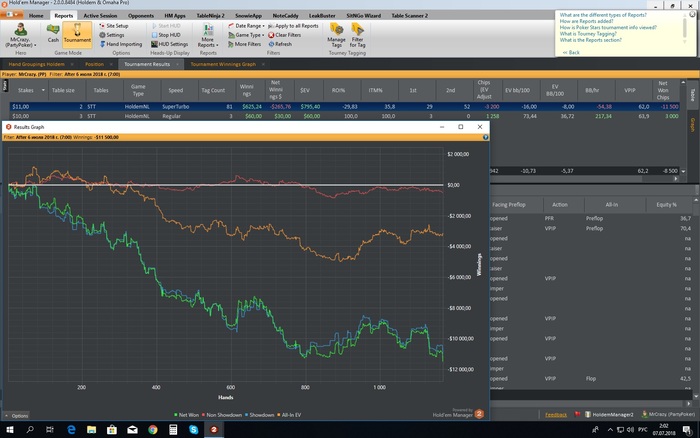Click Filter for Tag icon
The image size is (700, 438).
357,35
